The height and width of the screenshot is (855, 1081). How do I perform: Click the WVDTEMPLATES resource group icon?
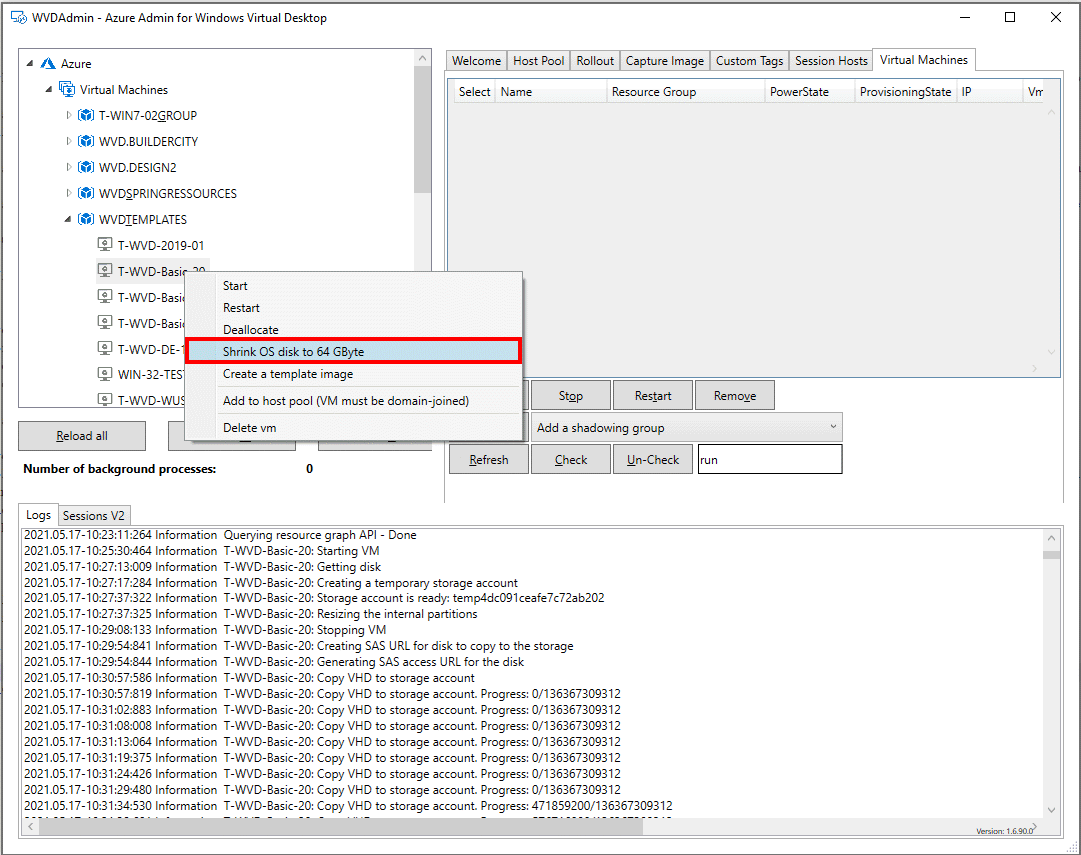[86, 219]
